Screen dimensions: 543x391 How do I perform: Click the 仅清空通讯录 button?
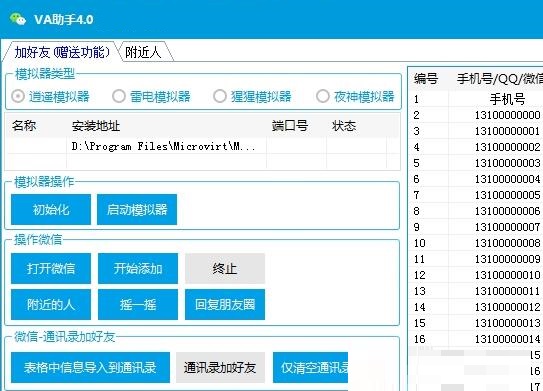click(x=310, y=367)
